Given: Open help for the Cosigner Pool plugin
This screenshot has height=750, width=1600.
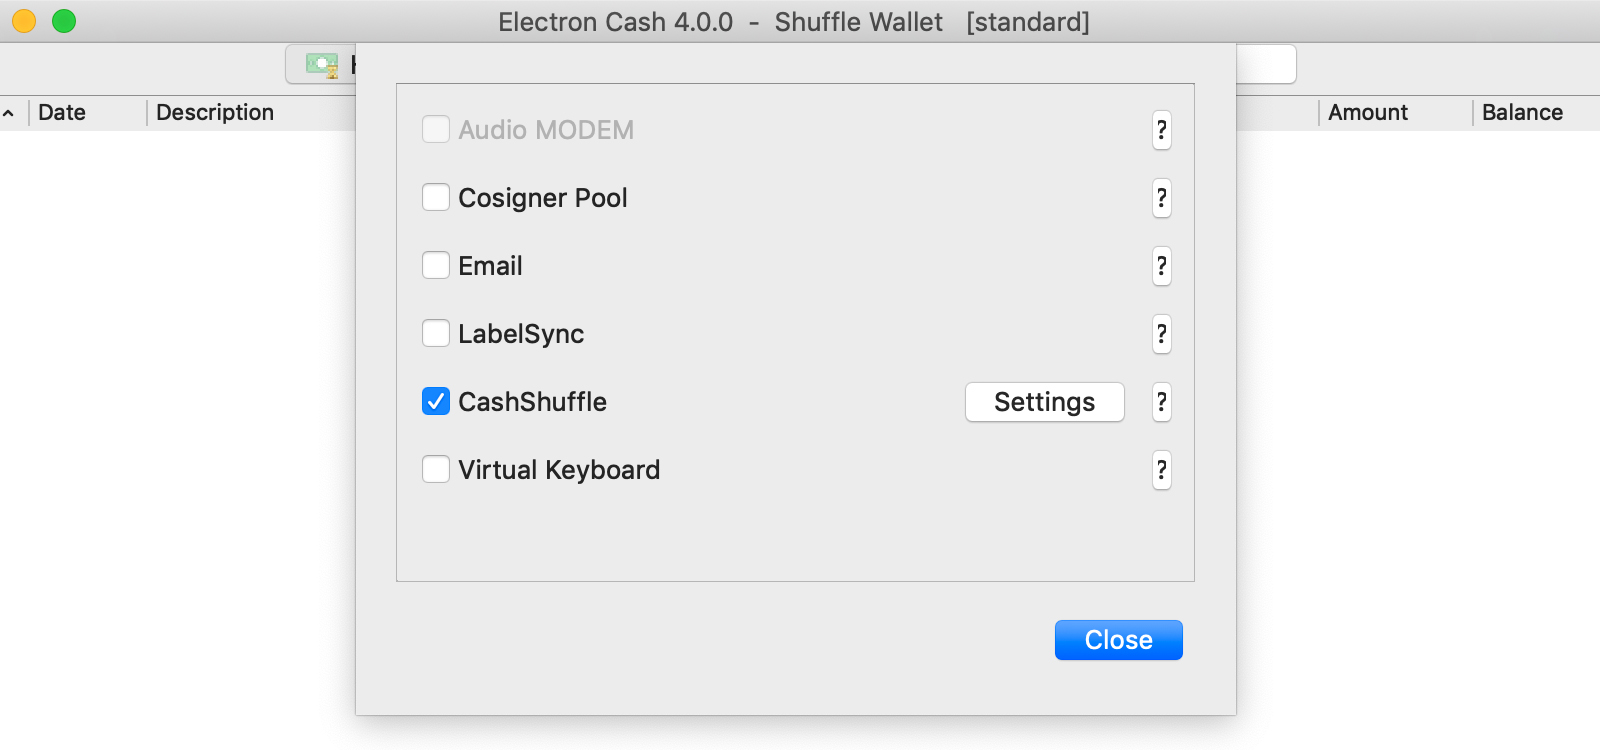Looking at the screenshot, I should [x=1161, y=199].
